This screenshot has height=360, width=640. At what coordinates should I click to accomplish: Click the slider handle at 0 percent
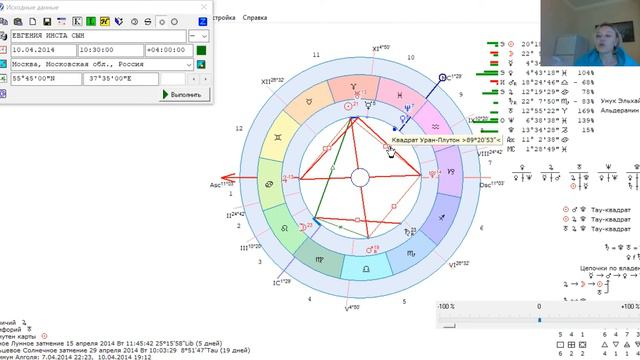pos(539,320)
